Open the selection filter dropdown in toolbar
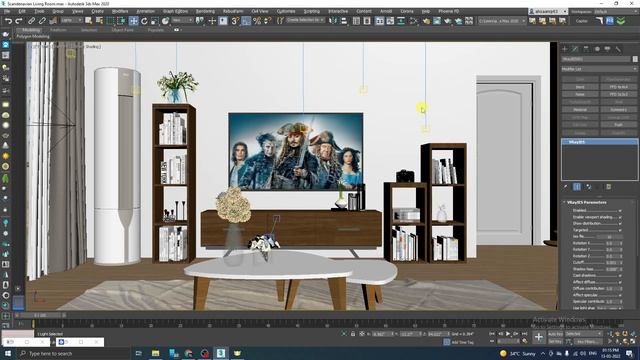 (x=71, y=20)
